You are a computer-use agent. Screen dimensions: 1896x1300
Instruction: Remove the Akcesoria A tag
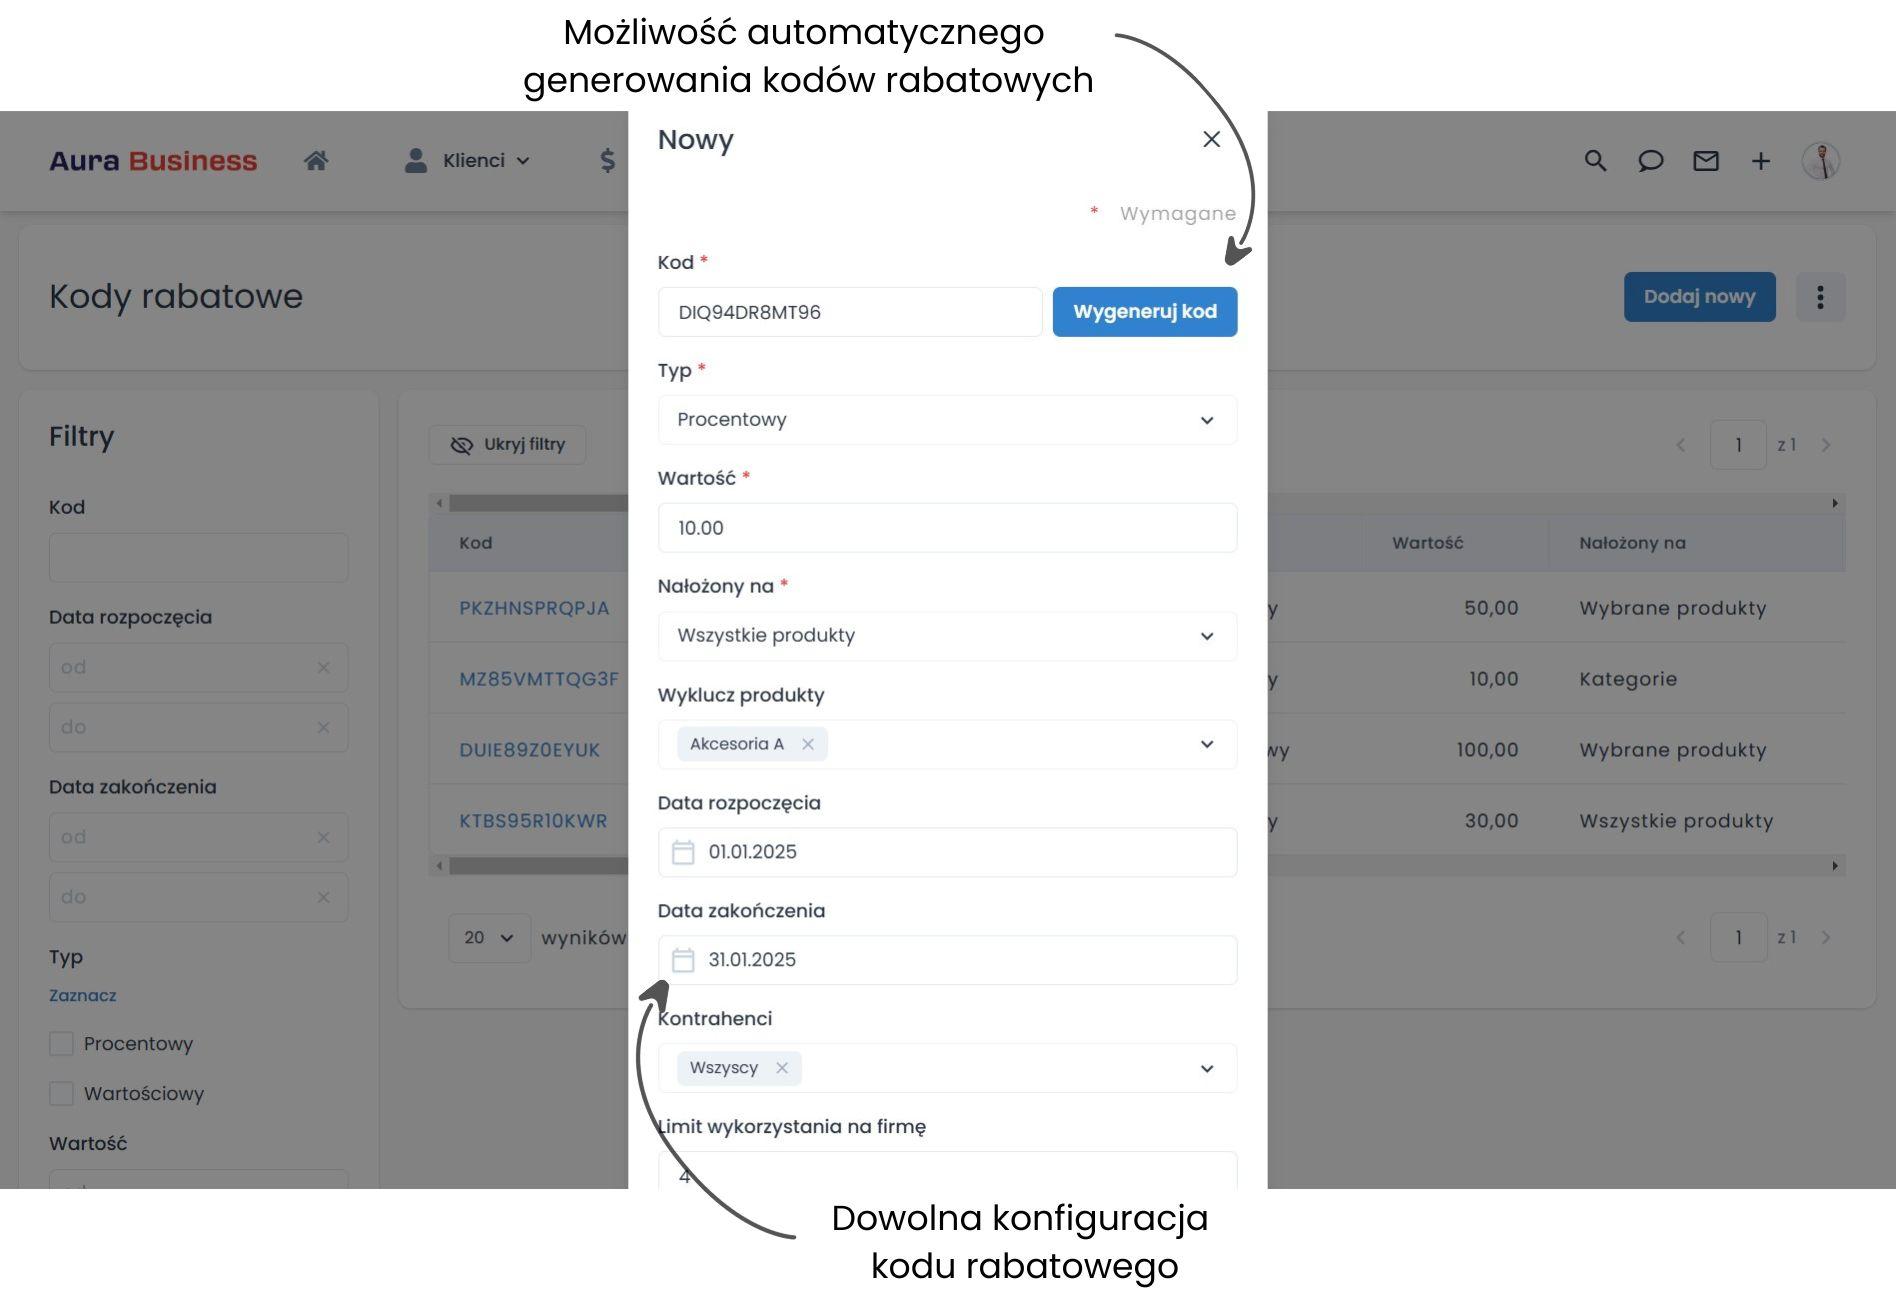(x=808, y=744)
